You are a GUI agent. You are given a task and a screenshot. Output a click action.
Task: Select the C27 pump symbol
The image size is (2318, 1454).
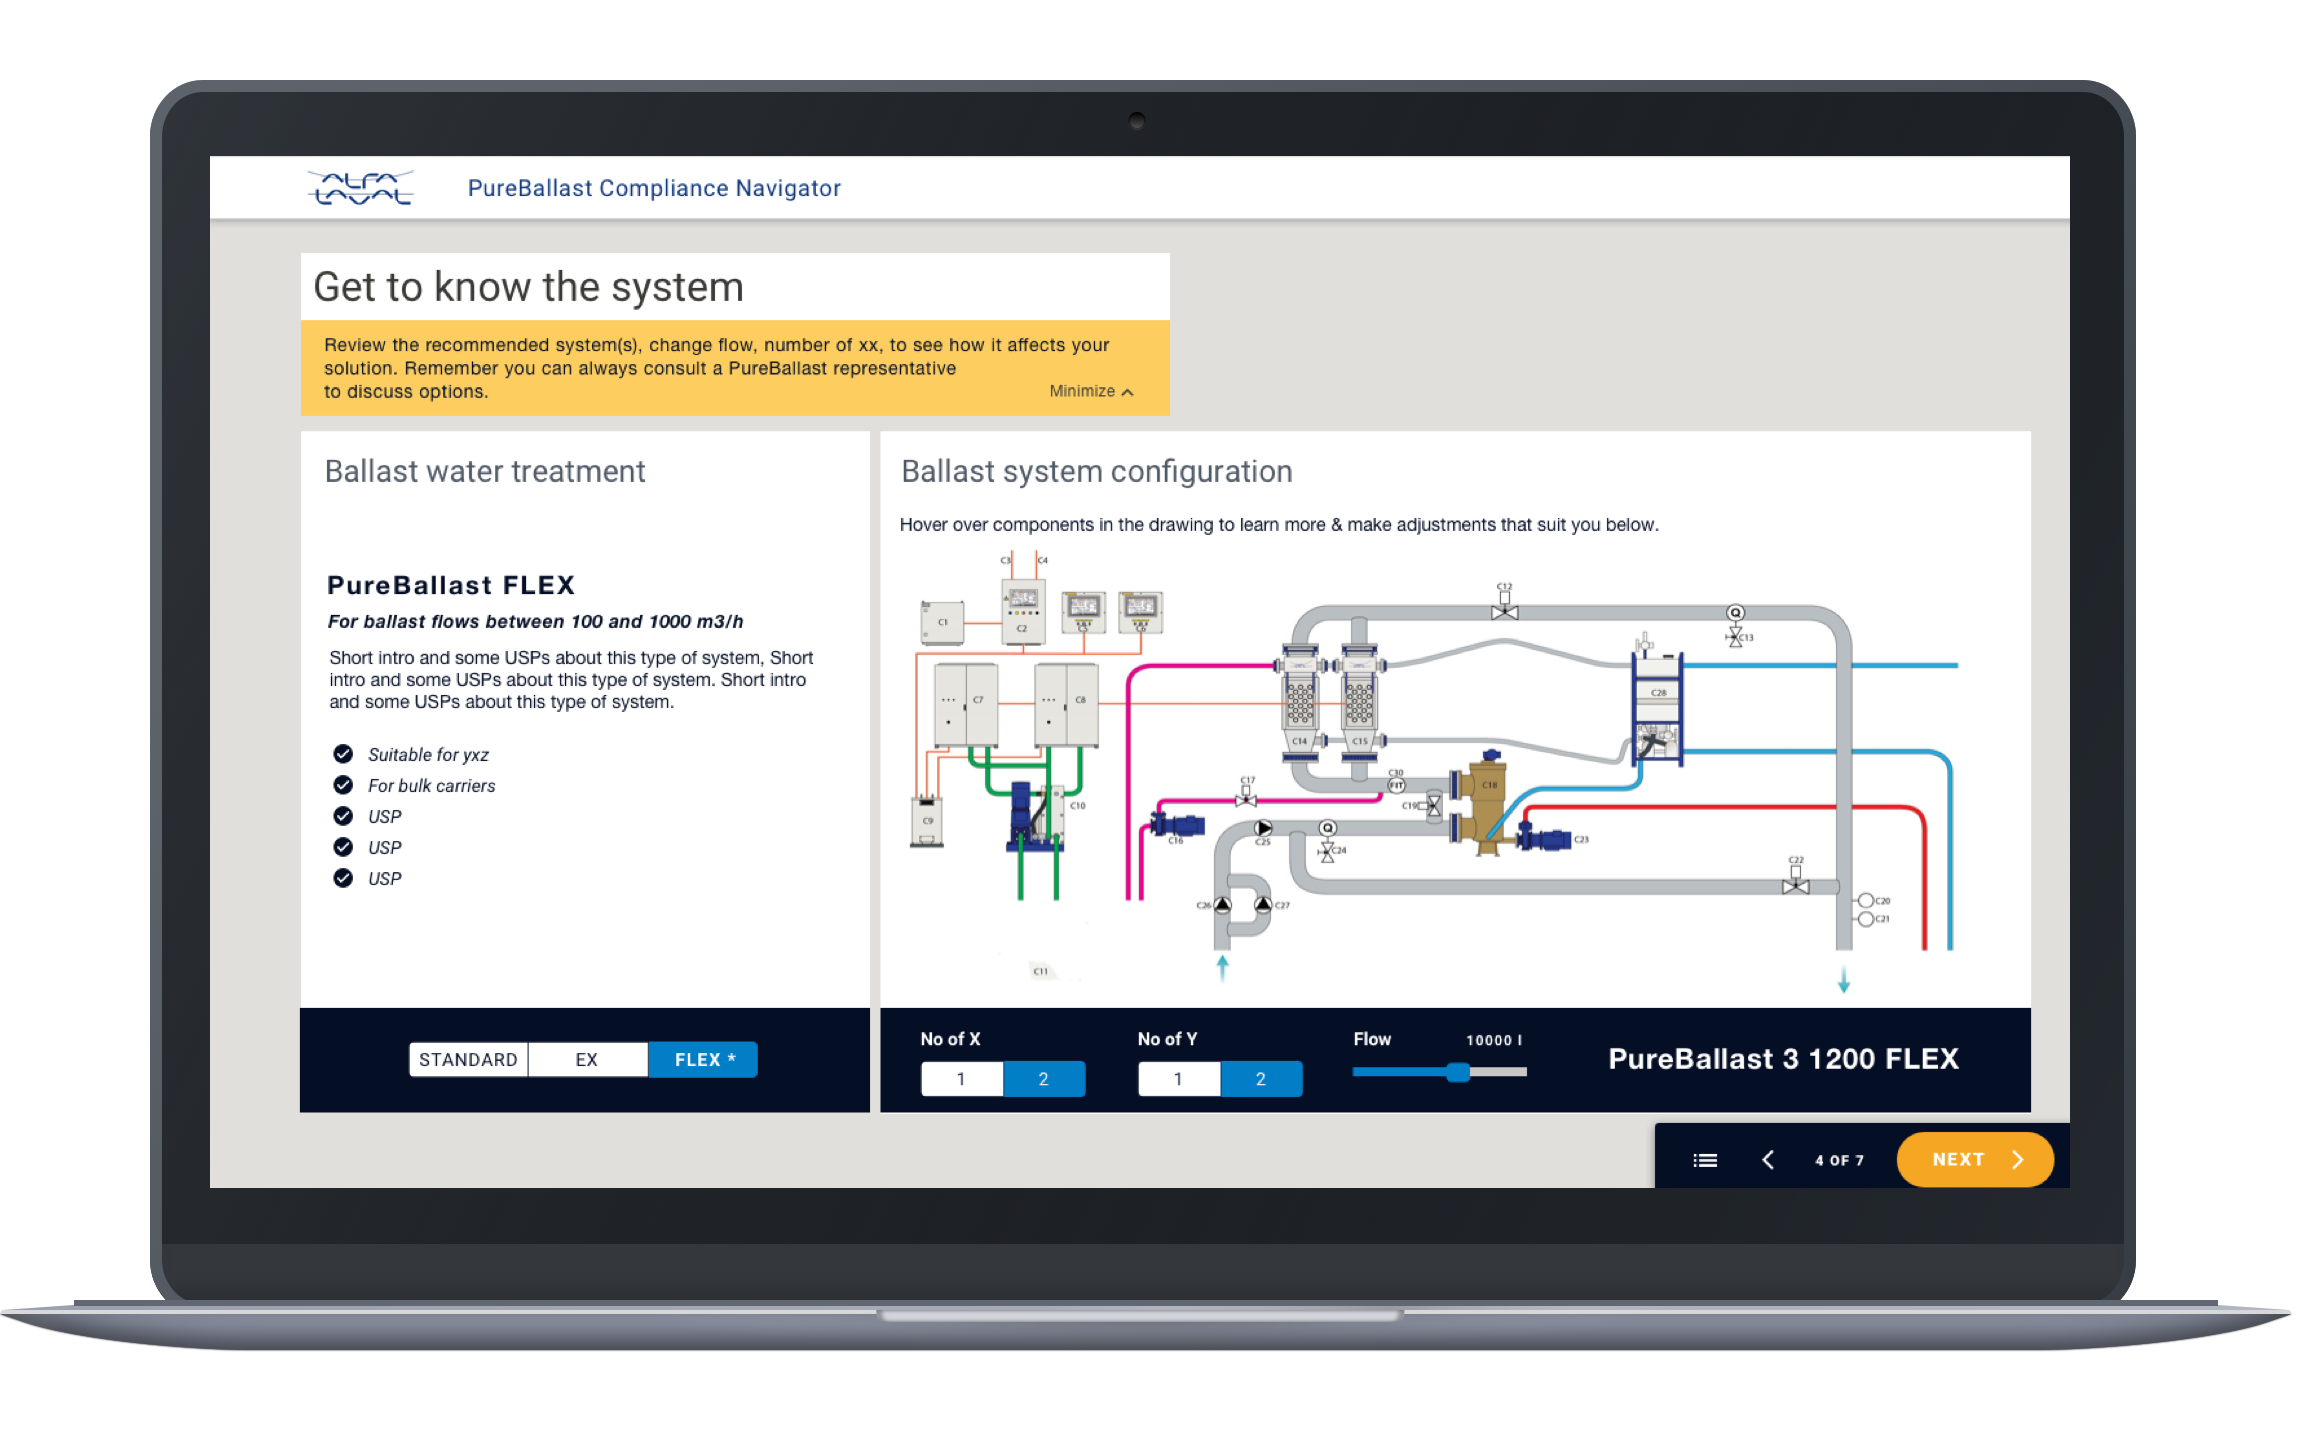tap(1264, 905)
